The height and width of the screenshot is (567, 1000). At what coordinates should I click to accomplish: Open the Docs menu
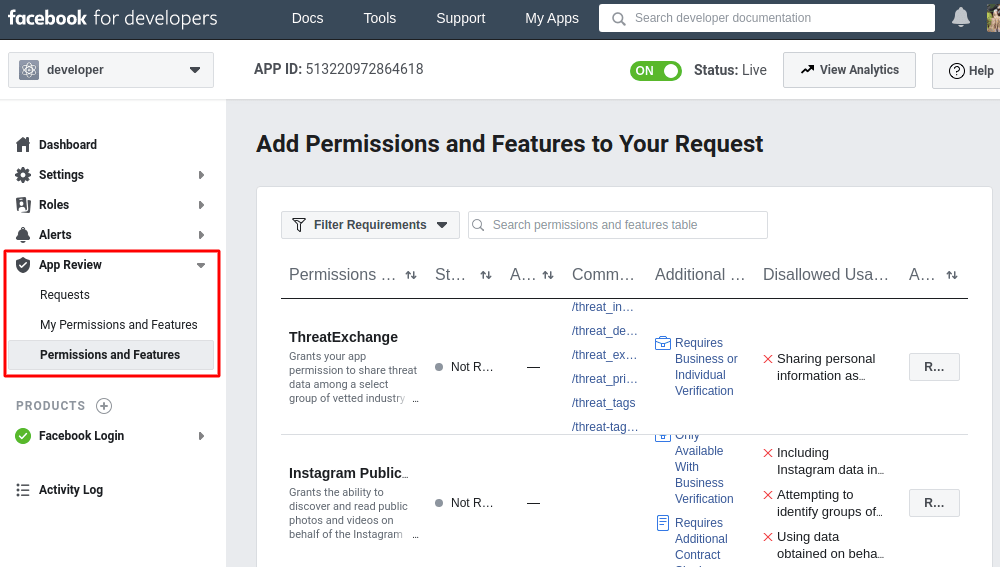point(307,18)
